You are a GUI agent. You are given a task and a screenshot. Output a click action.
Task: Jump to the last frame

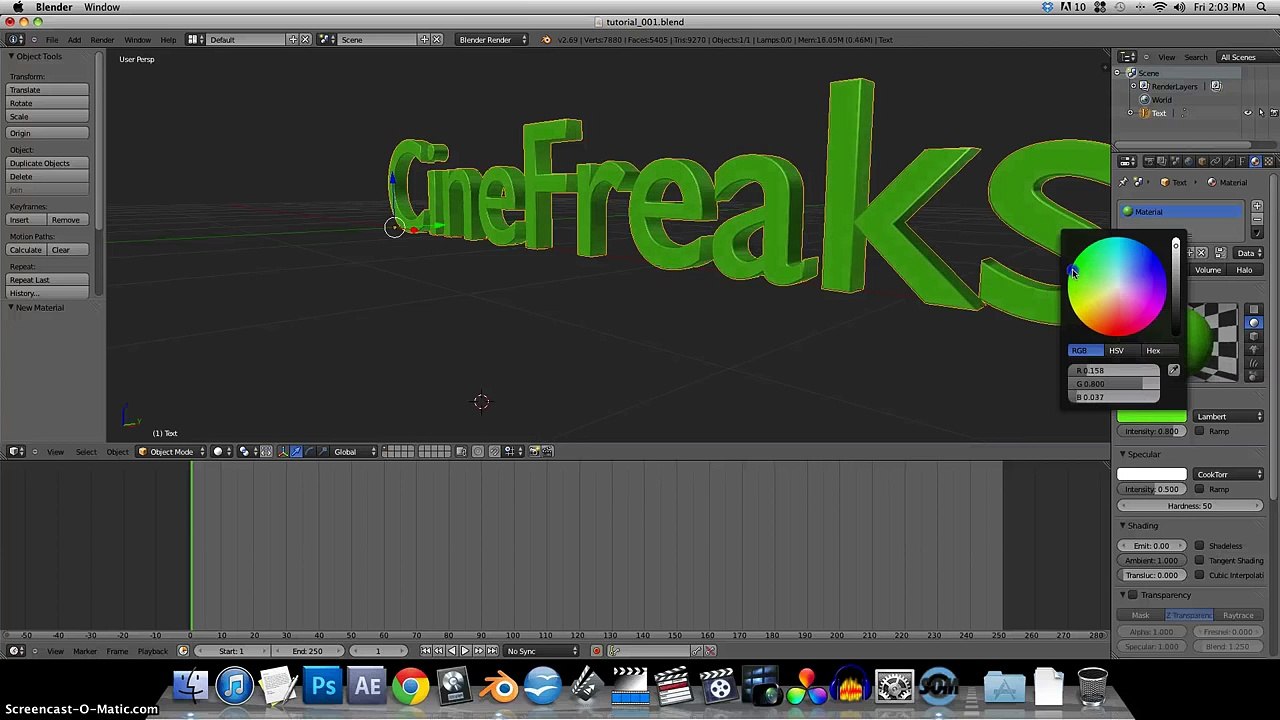491,651
